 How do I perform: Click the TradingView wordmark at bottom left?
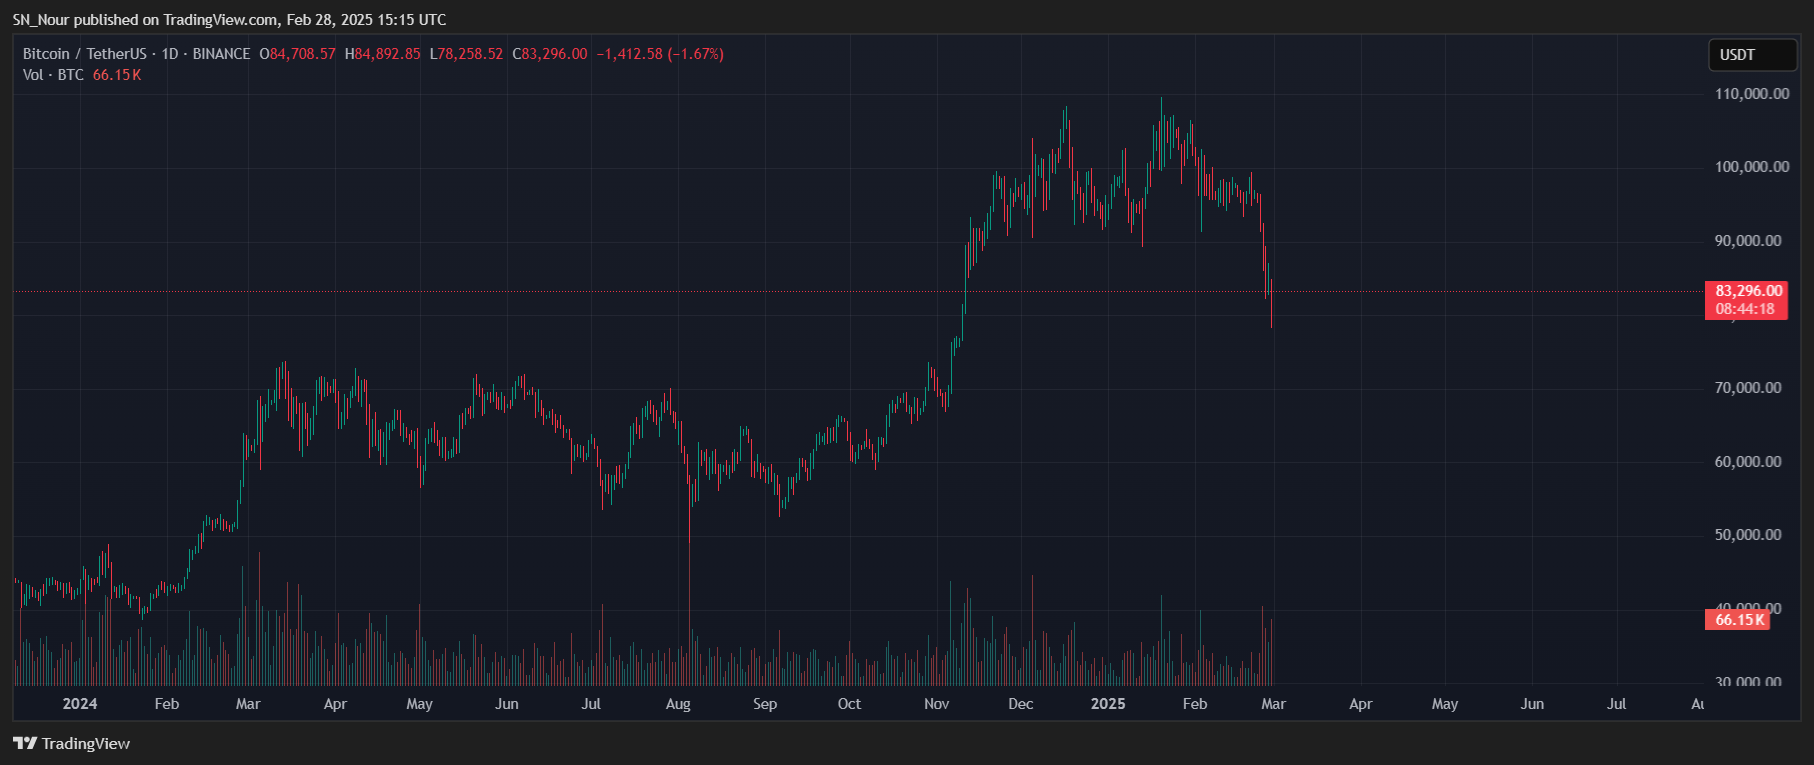[86, 743]
